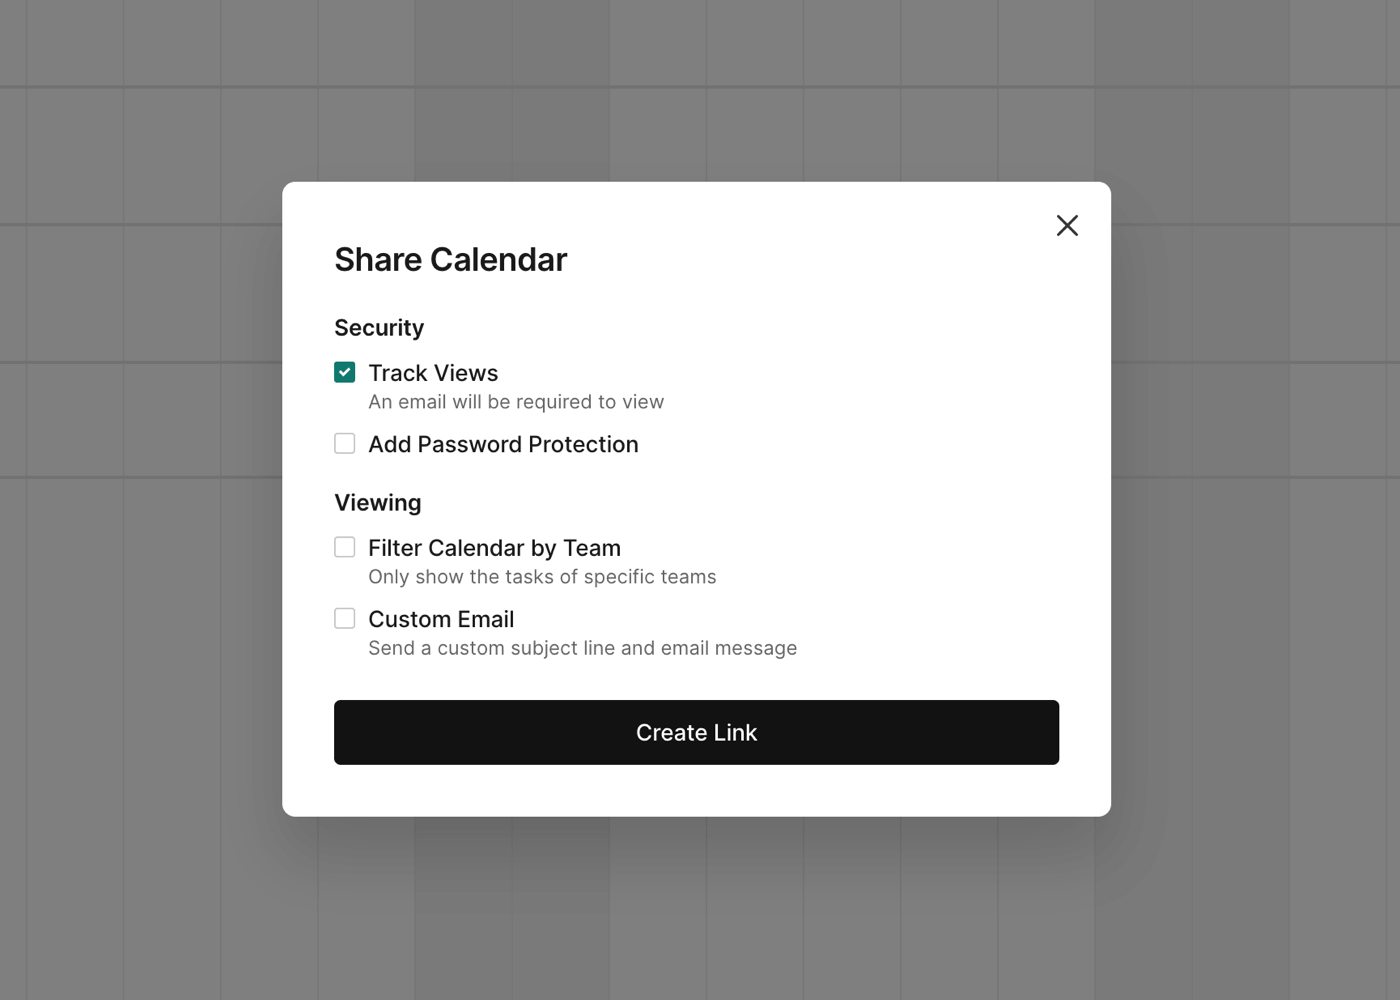Click the "Track Views" label text
Screen dimensions: 1400x1000
tap(433, 373)
